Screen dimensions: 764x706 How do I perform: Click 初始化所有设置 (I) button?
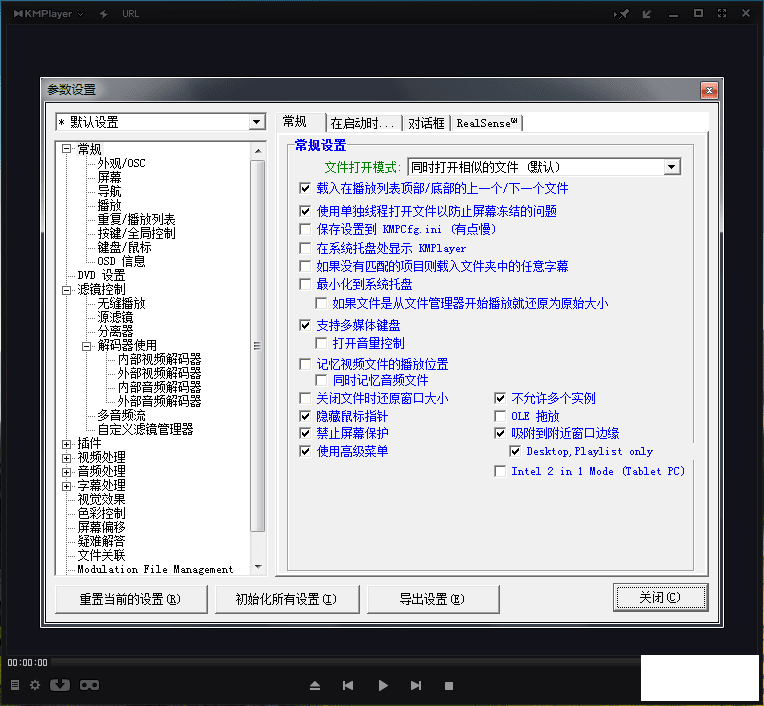pyautogui.click(x=287, y=599)
